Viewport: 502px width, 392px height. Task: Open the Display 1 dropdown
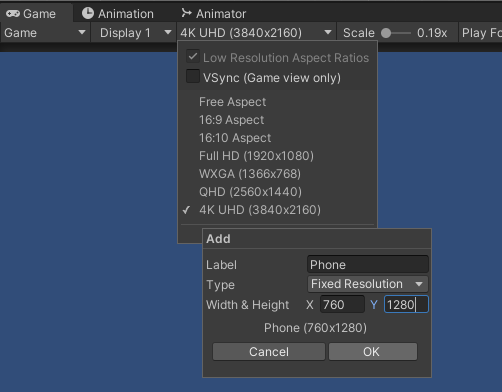pyautogui.click(x=134, y=33)
